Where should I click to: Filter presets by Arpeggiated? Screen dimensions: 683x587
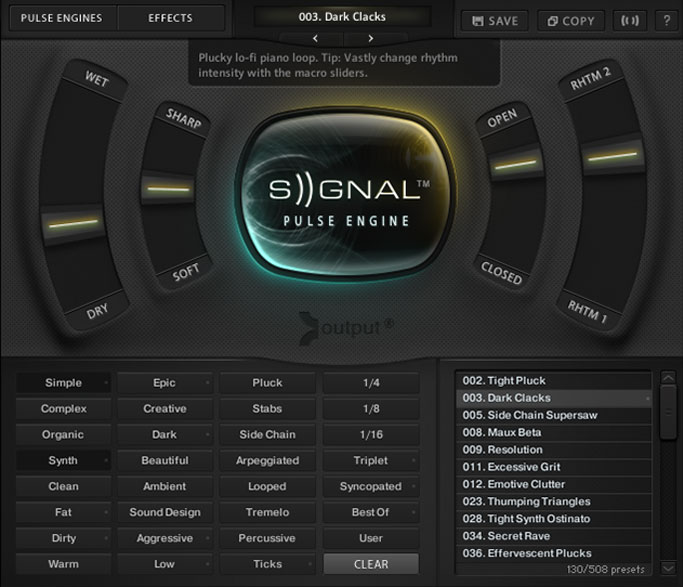pos(267,460)
